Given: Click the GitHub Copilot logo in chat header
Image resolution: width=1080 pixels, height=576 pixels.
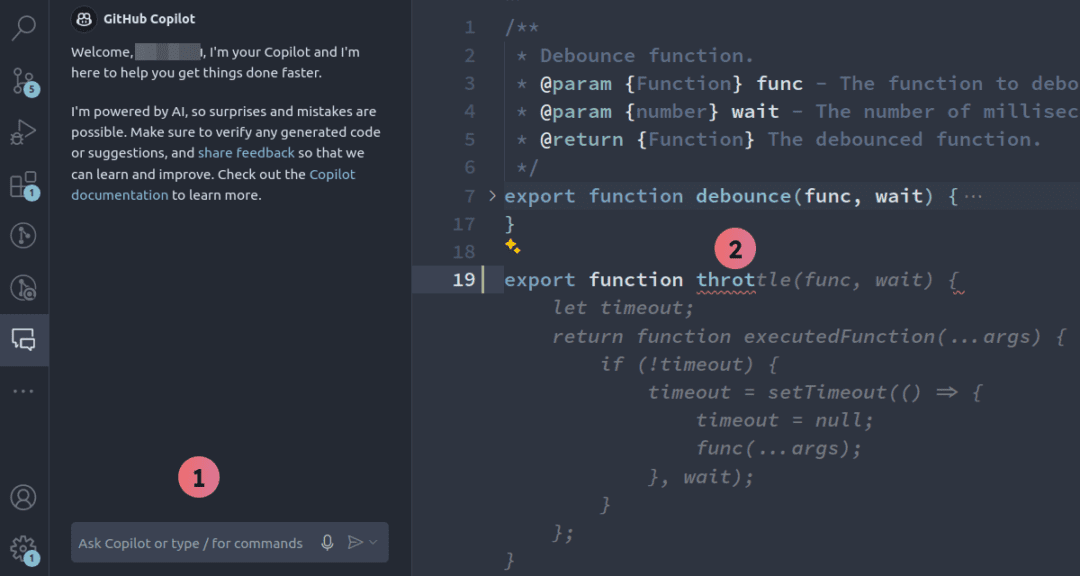Looking at the screenshot, I should click(83, 18).
